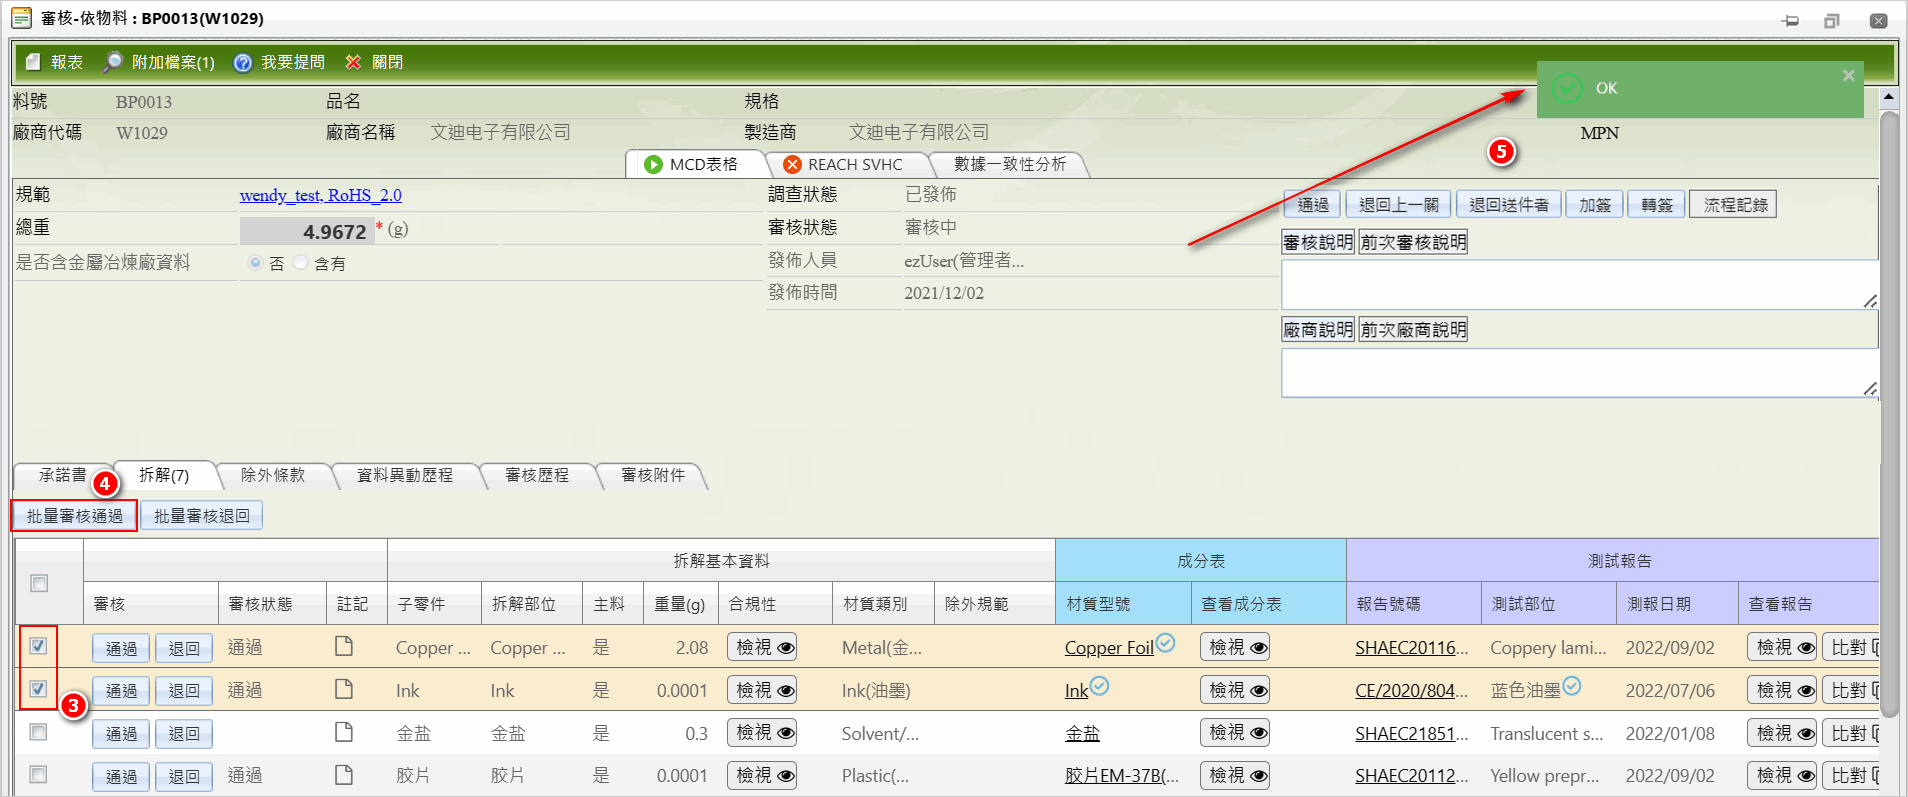Open 附加檔案(1) attachments
The image size is (1908, 797).
159,62
